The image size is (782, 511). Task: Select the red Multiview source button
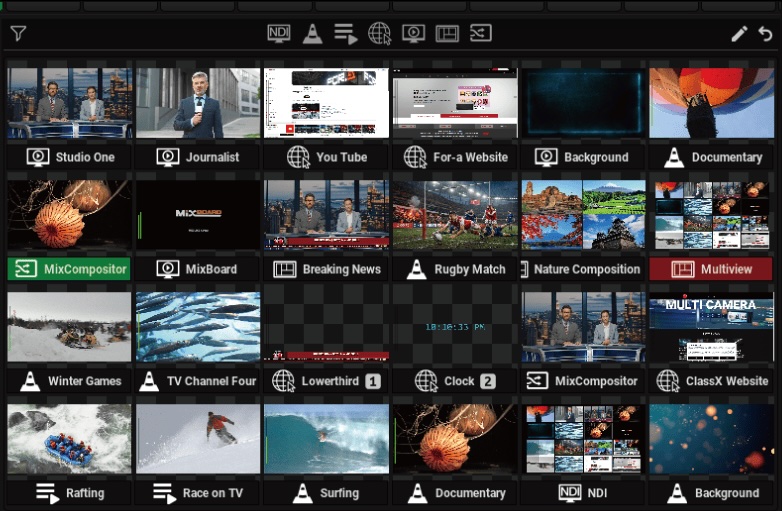711,269
